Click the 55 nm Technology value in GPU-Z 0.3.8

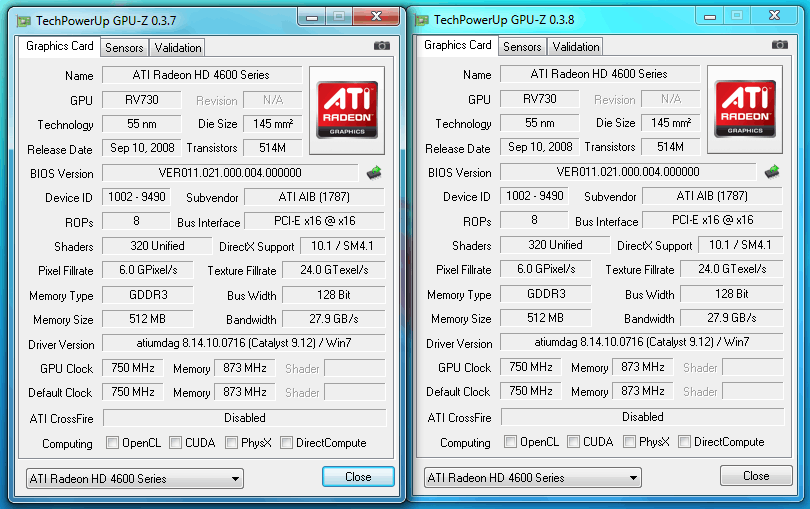click(x=539, y=123)
